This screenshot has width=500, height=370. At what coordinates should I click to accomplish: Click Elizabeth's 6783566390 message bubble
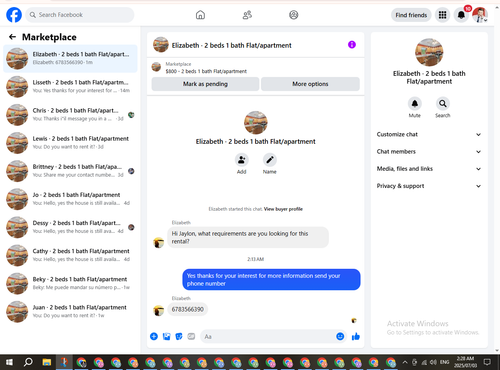click(188, 309)
